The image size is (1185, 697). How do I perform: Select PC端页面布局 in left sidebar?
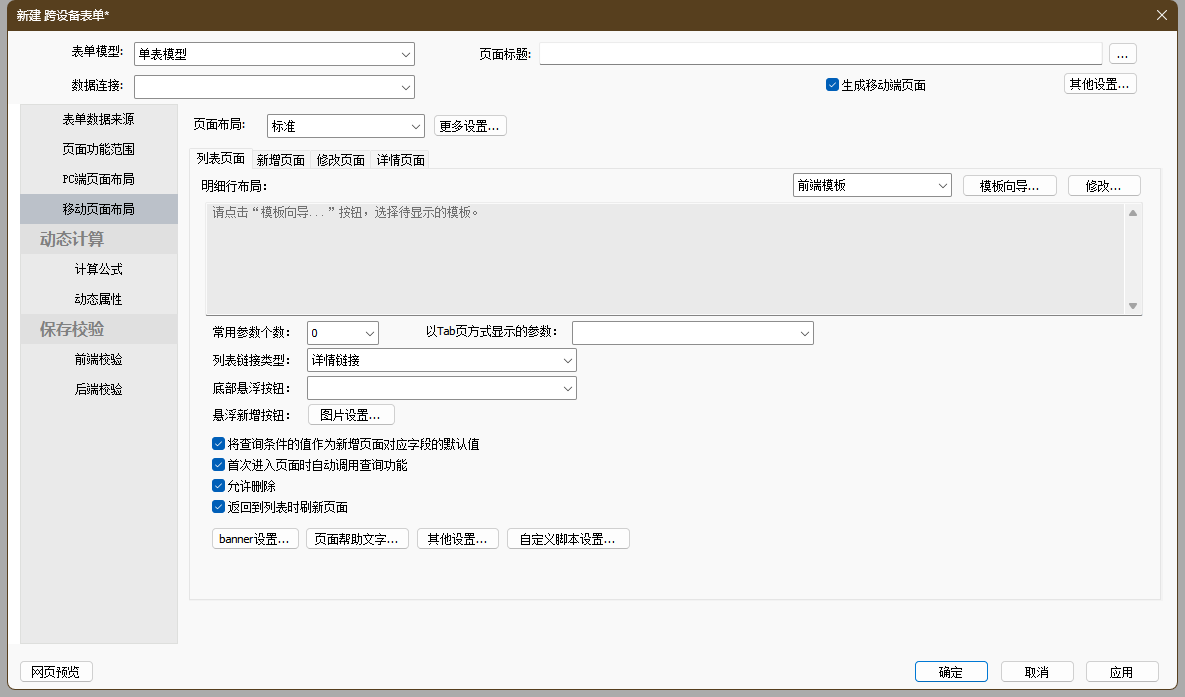(x=98, y=179)
